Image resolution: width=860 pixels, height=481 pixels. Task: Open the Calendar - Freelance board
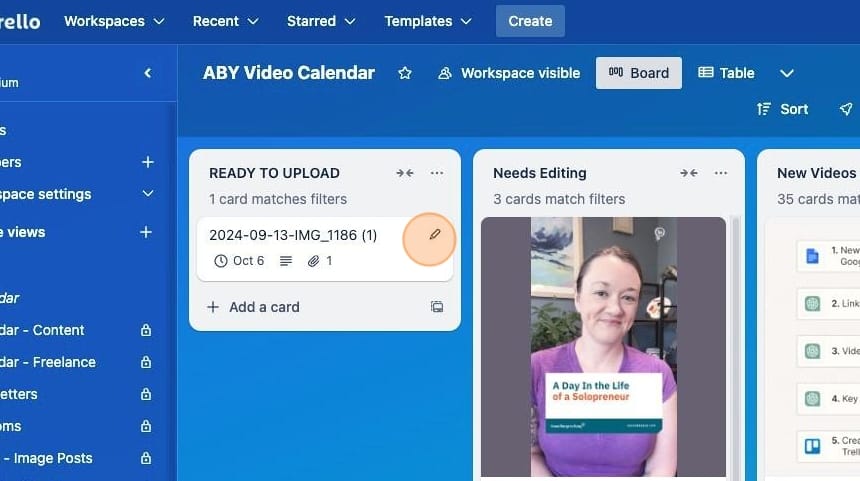coord(48,362)
